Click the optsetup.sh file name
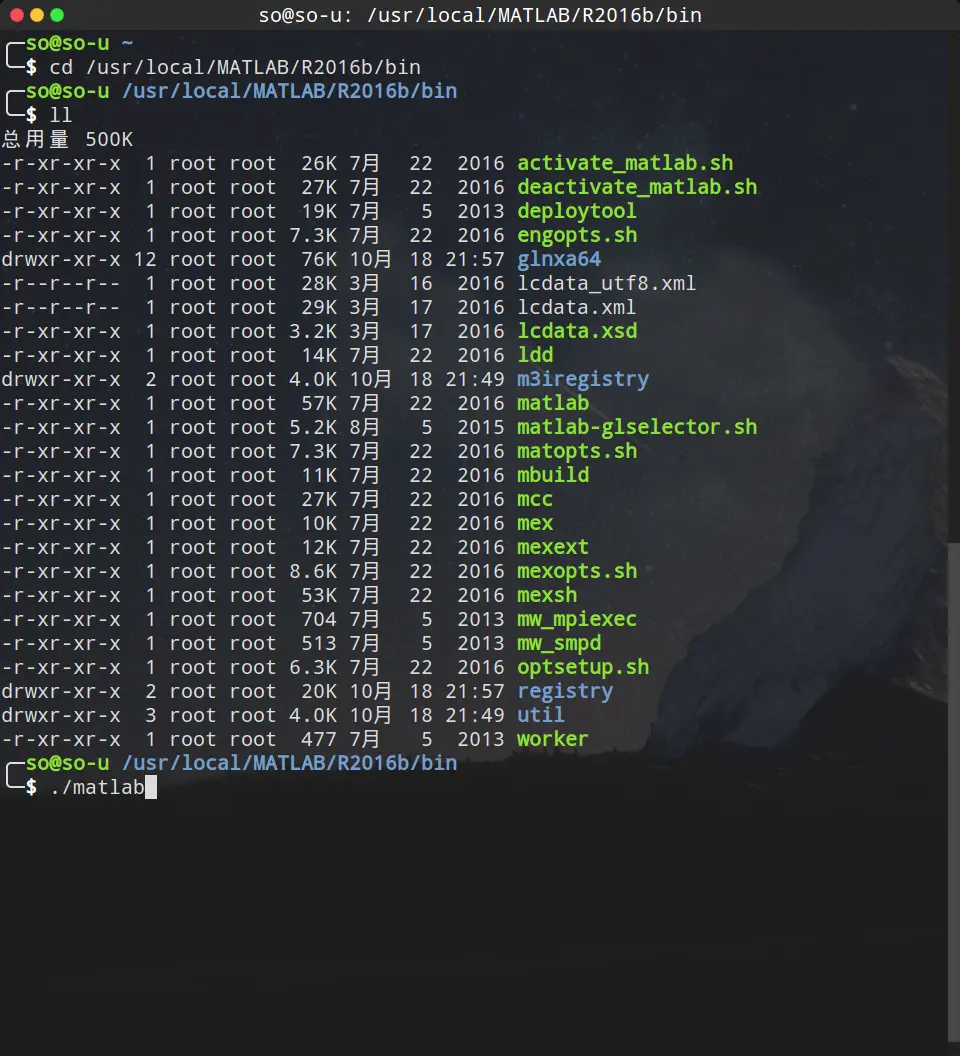 coord(583,667)
